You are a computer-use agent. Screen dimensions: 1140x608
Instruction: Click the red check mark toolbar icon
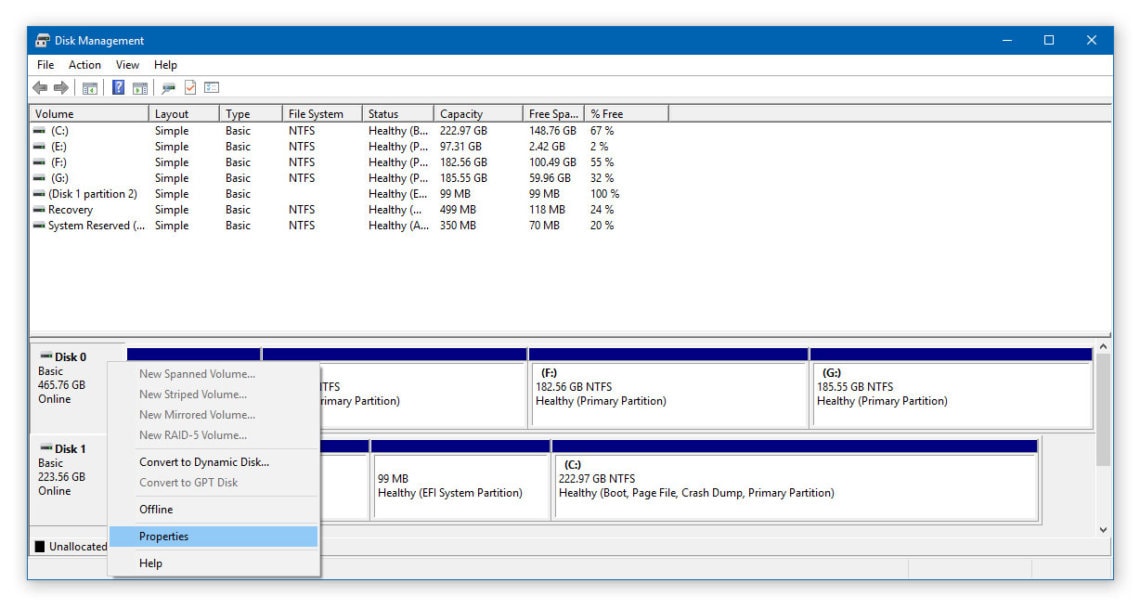coord(190,88)
